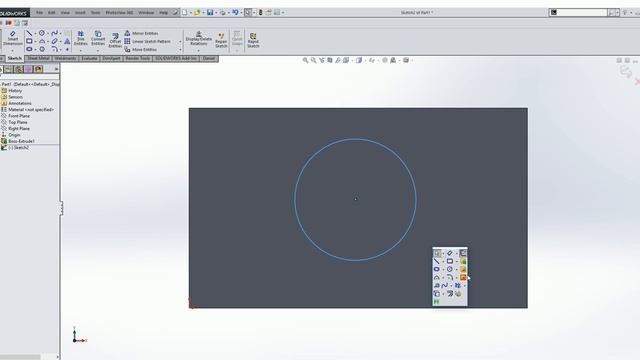The image size is (640, 360).
Task: Pick the Polygon tool in the Sketch ribbon
Action: 42,49
